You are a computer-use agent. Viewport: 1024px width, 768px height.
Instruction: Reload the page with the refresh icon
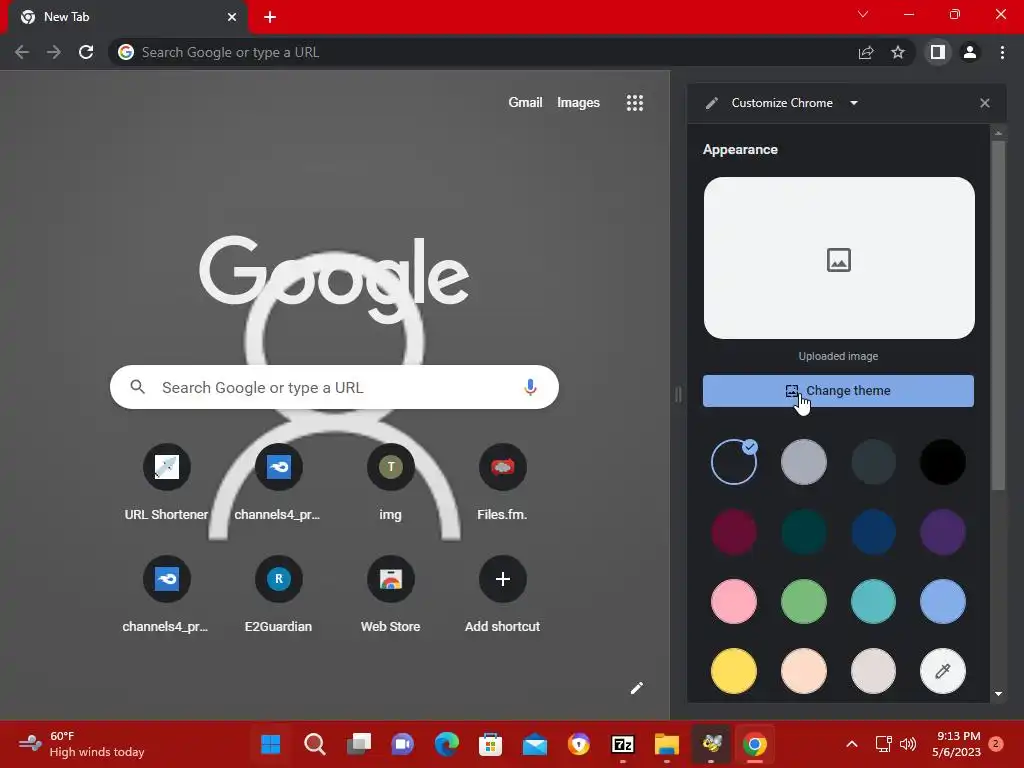[x=86, y=52]
